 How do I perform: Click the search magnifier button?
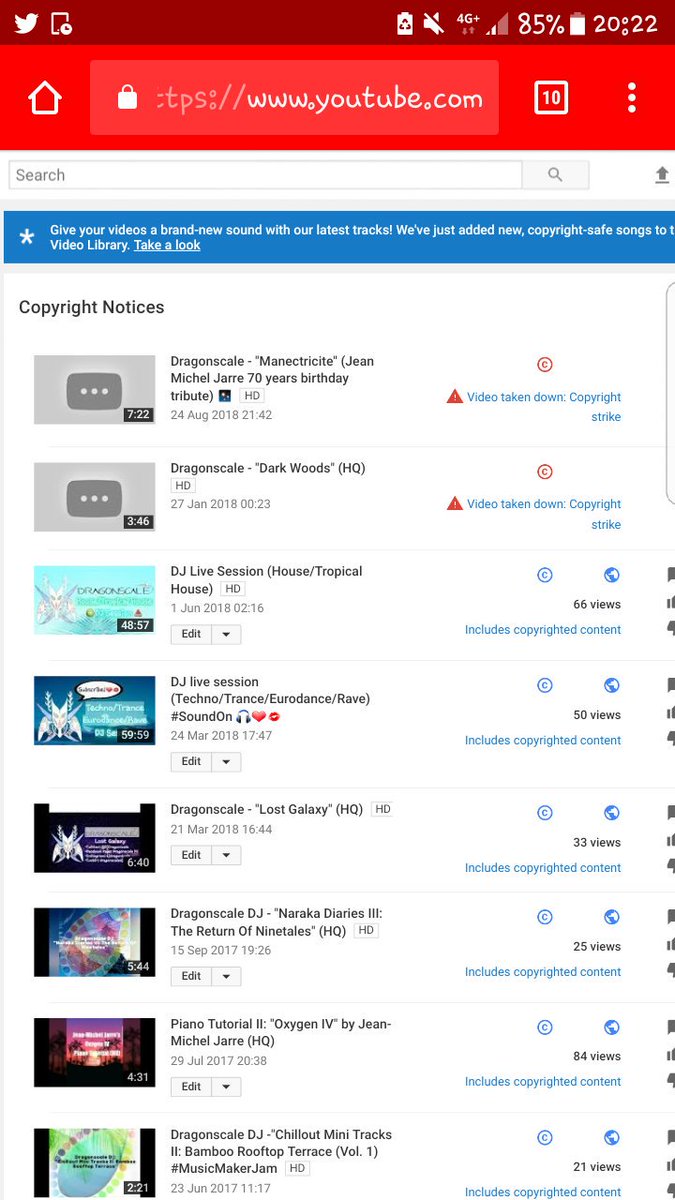pos(556,175)
